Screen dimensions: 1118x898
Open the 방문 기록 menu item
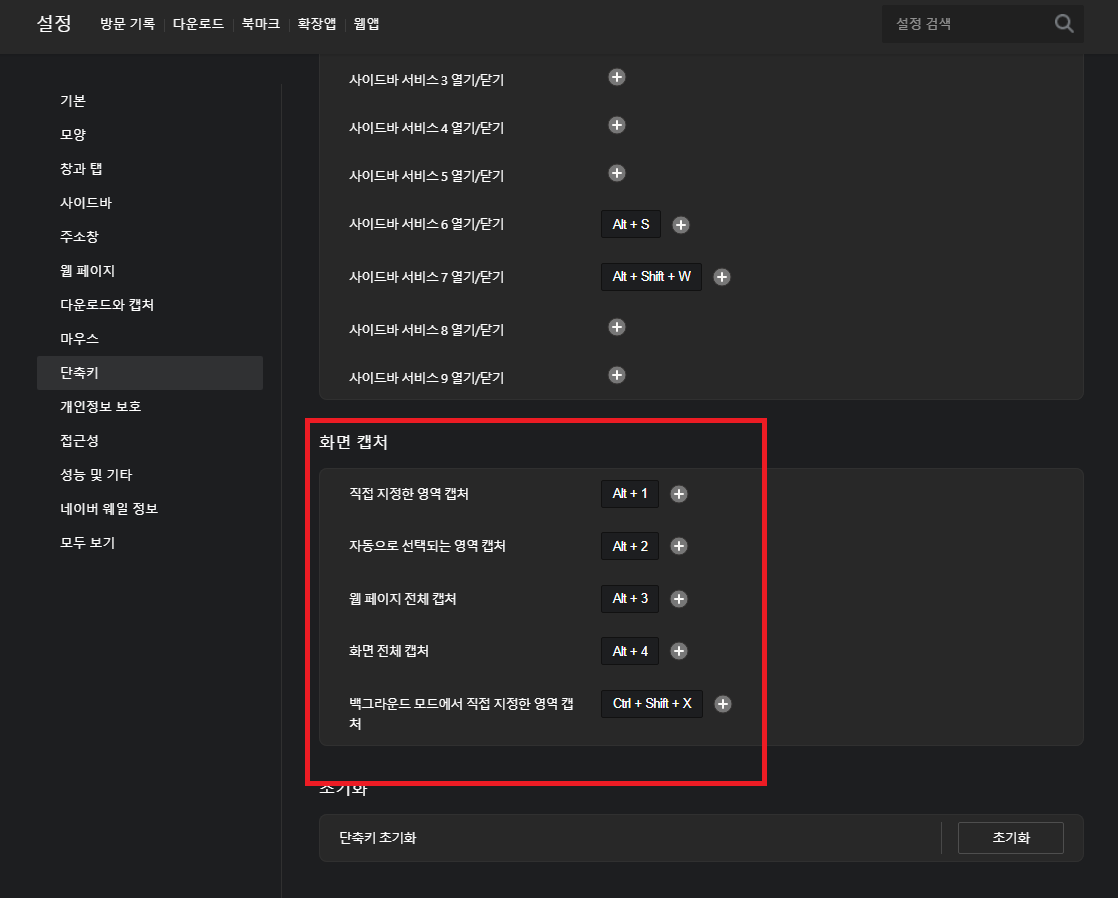coord(127,24)
